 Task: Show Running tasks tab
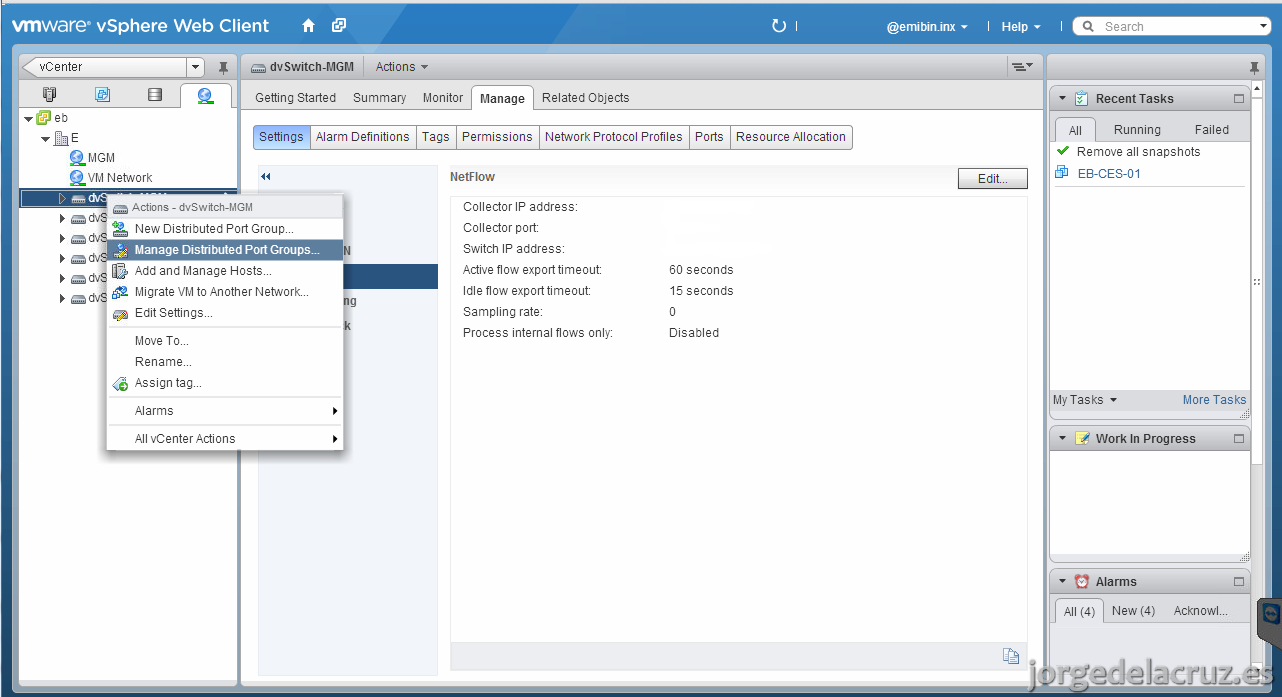1137,130
